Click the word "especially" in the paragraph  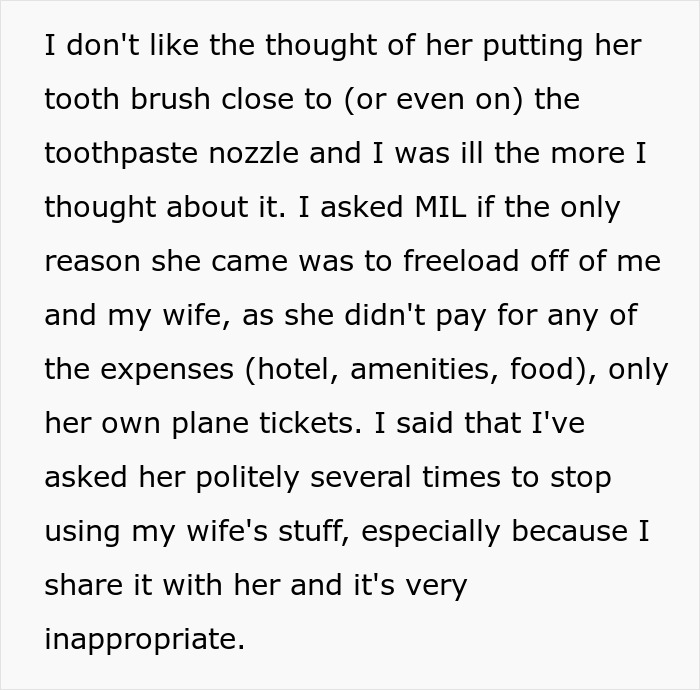[x=430, y=532]
